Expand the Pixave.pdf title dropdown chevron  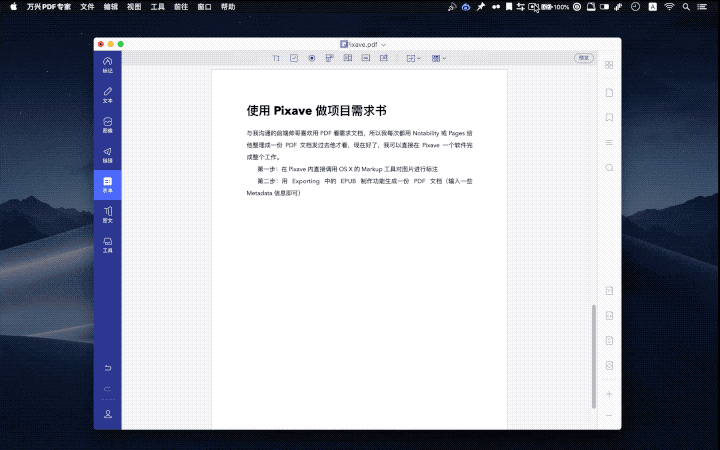(384, 45)
